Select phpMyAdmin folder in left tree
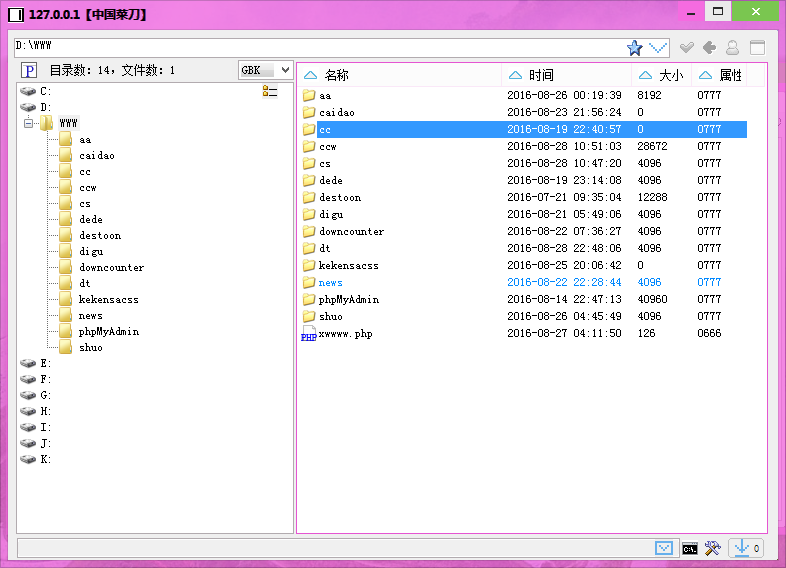This screenshot has height=568, width=786. pos(109,331)
